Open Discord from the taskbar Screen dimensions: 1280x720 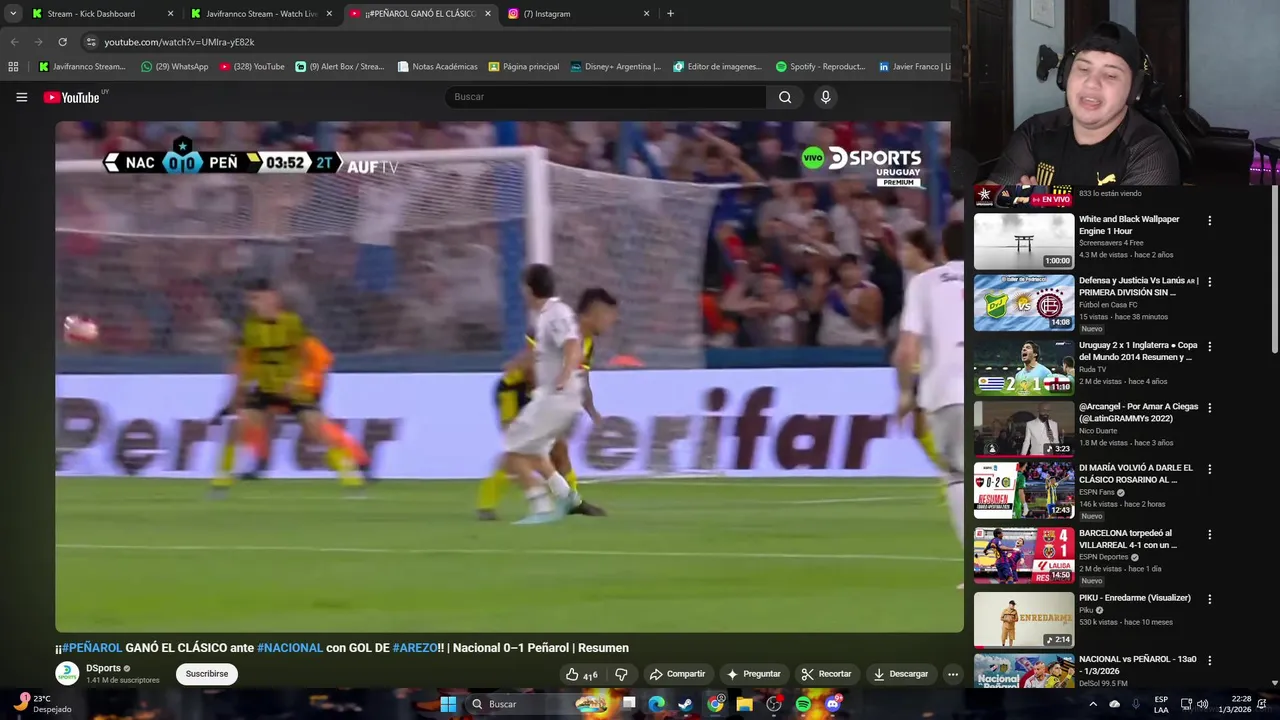(833, 704)
